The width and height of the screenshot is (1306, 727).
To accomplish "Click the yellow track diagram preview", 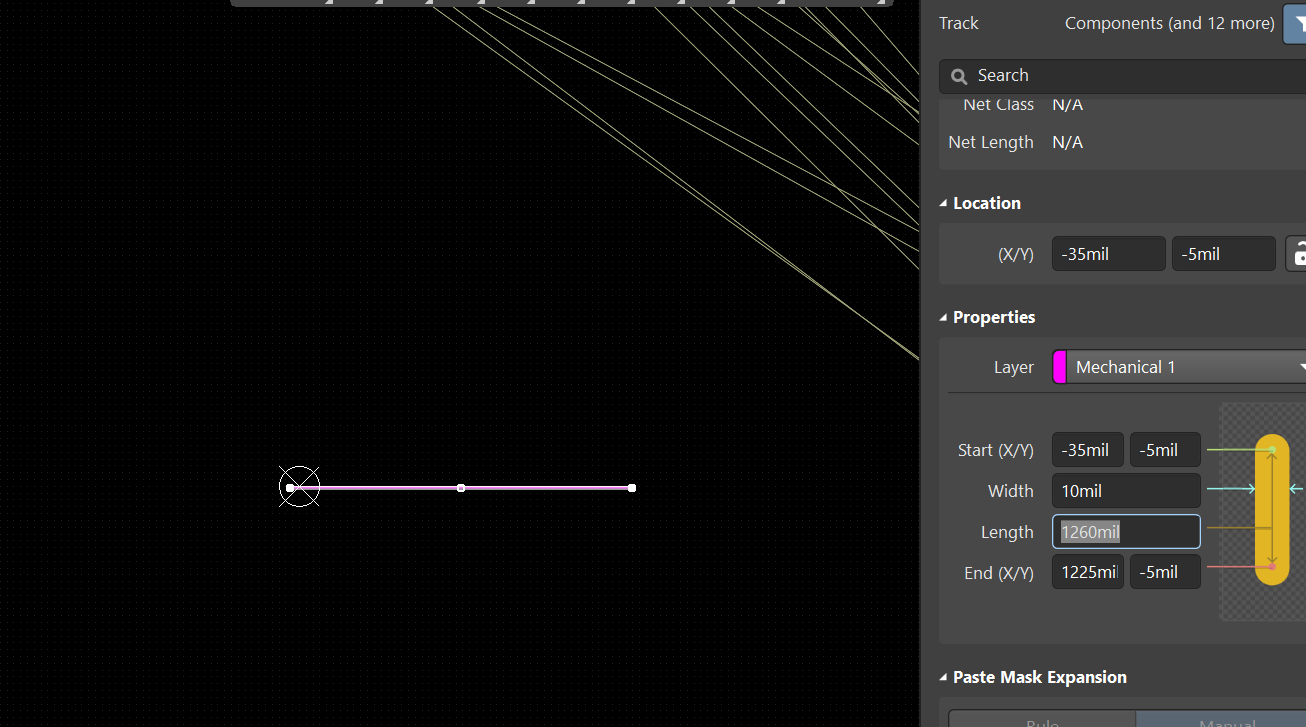I will [x=1272, y=509].
